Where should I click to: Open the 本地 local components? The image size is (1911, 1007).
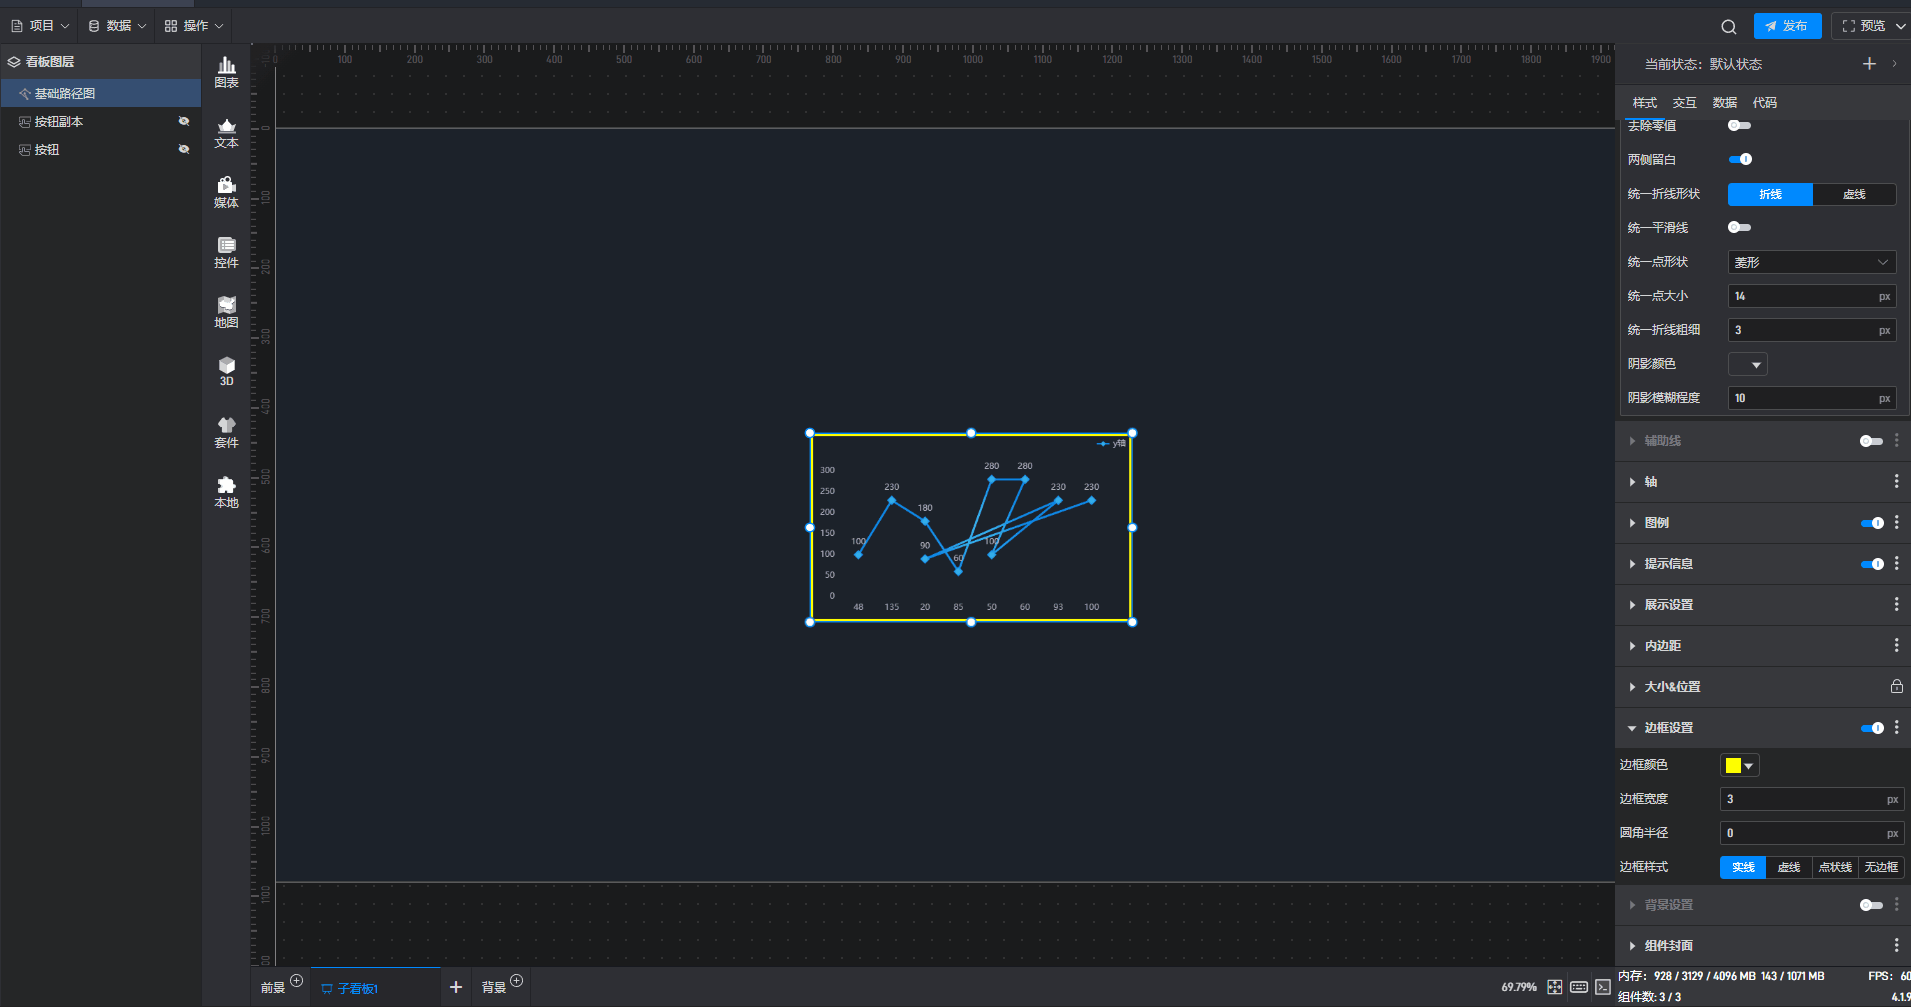(227, 492)
